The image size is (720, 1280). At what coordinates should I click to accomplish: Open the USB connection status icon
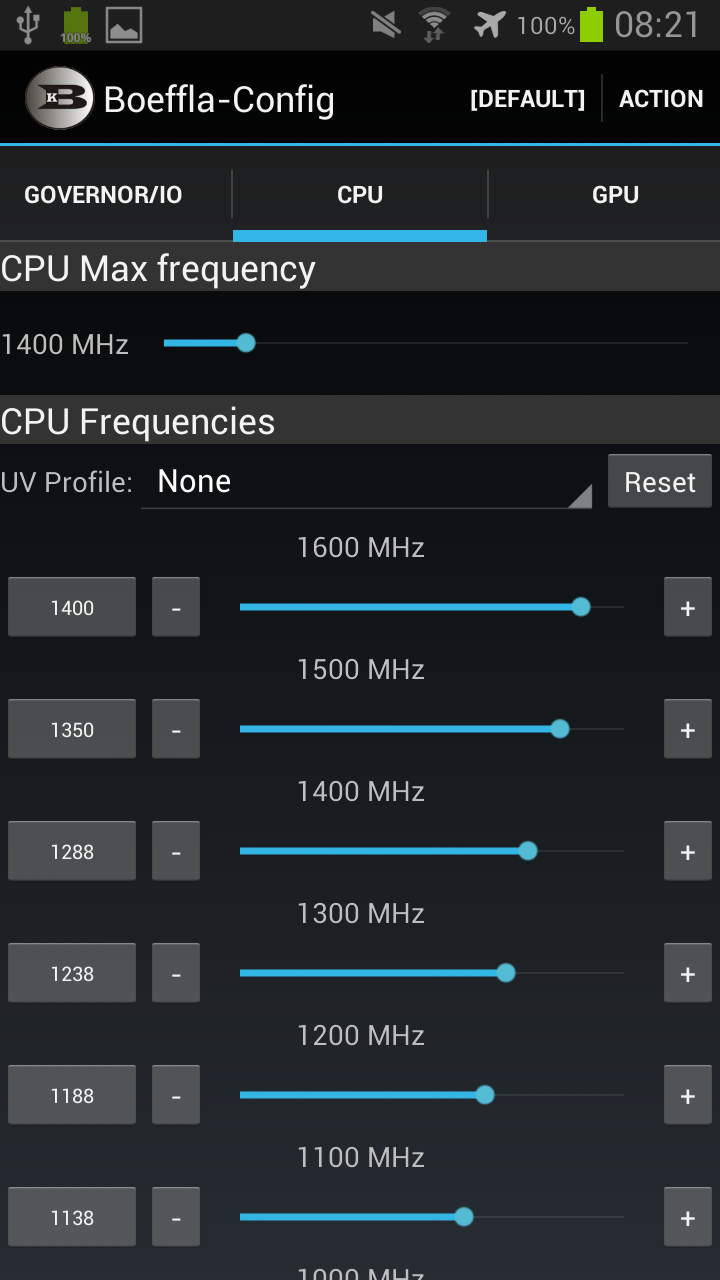(28, 25)
